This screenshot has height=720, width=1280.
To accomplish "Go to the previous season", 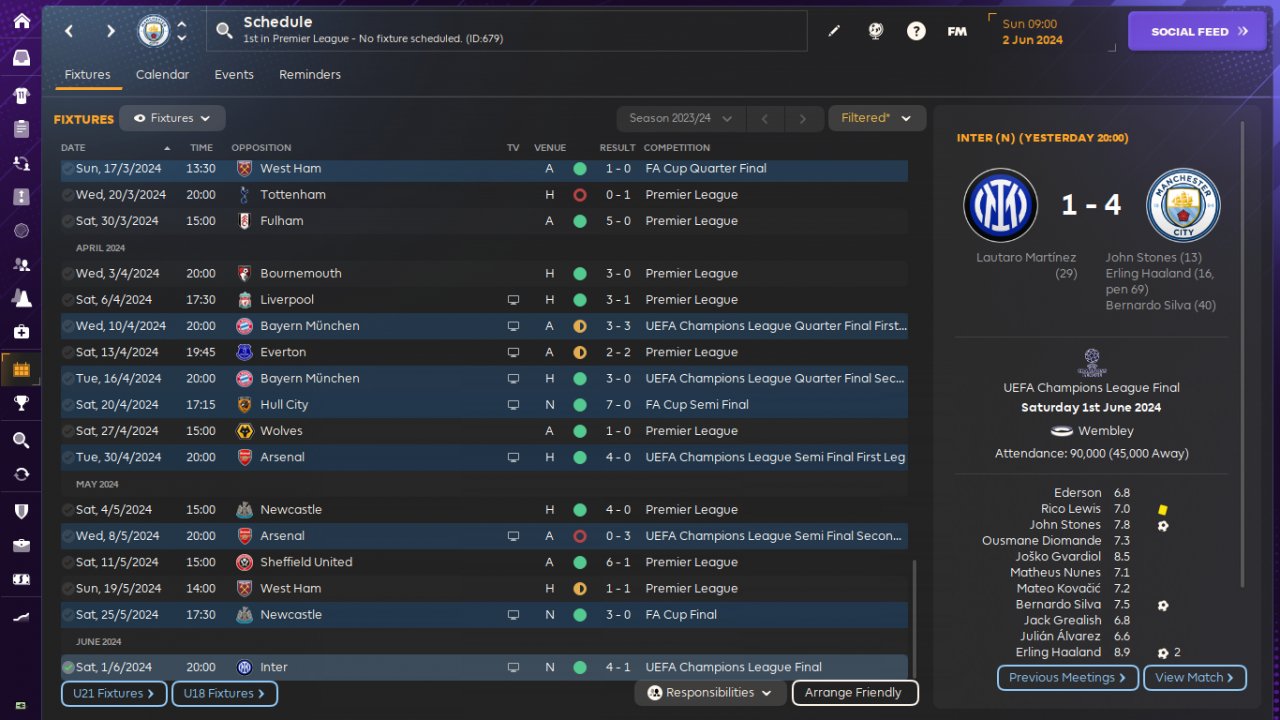I will click(x=765, y=118).
